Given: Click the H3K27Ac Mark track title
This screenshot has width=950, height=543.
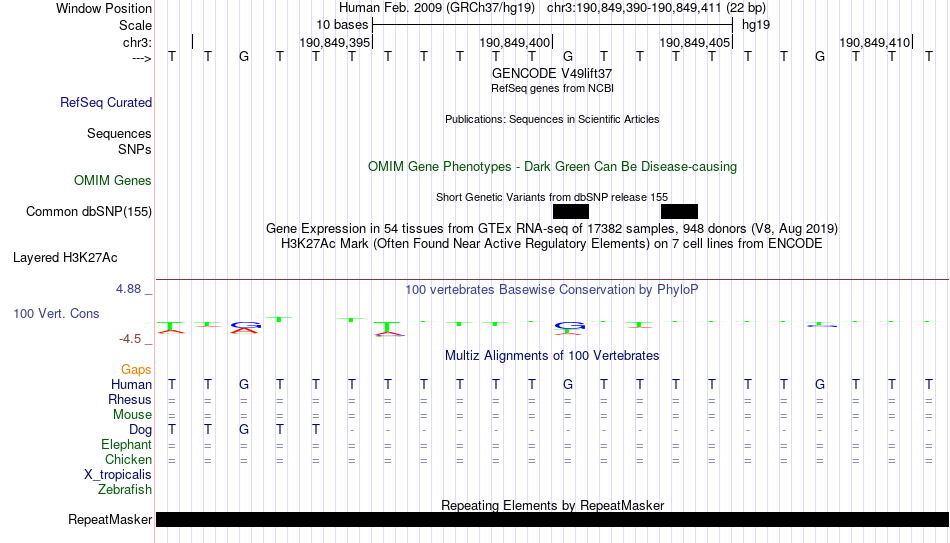Looking at the screenshot, I should point(552,244).
